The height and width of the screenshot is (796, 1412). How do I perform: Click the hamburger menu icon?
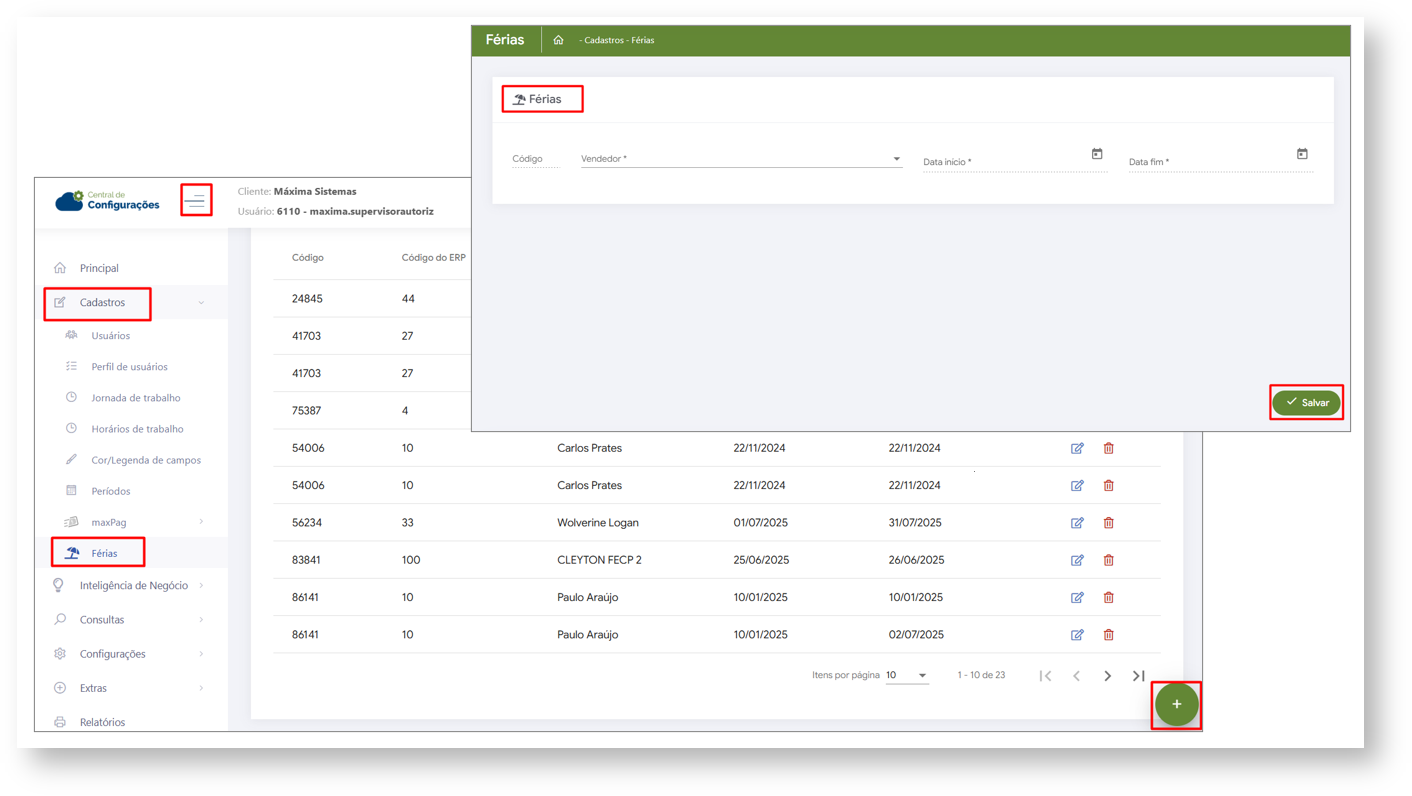coord(195,201)
